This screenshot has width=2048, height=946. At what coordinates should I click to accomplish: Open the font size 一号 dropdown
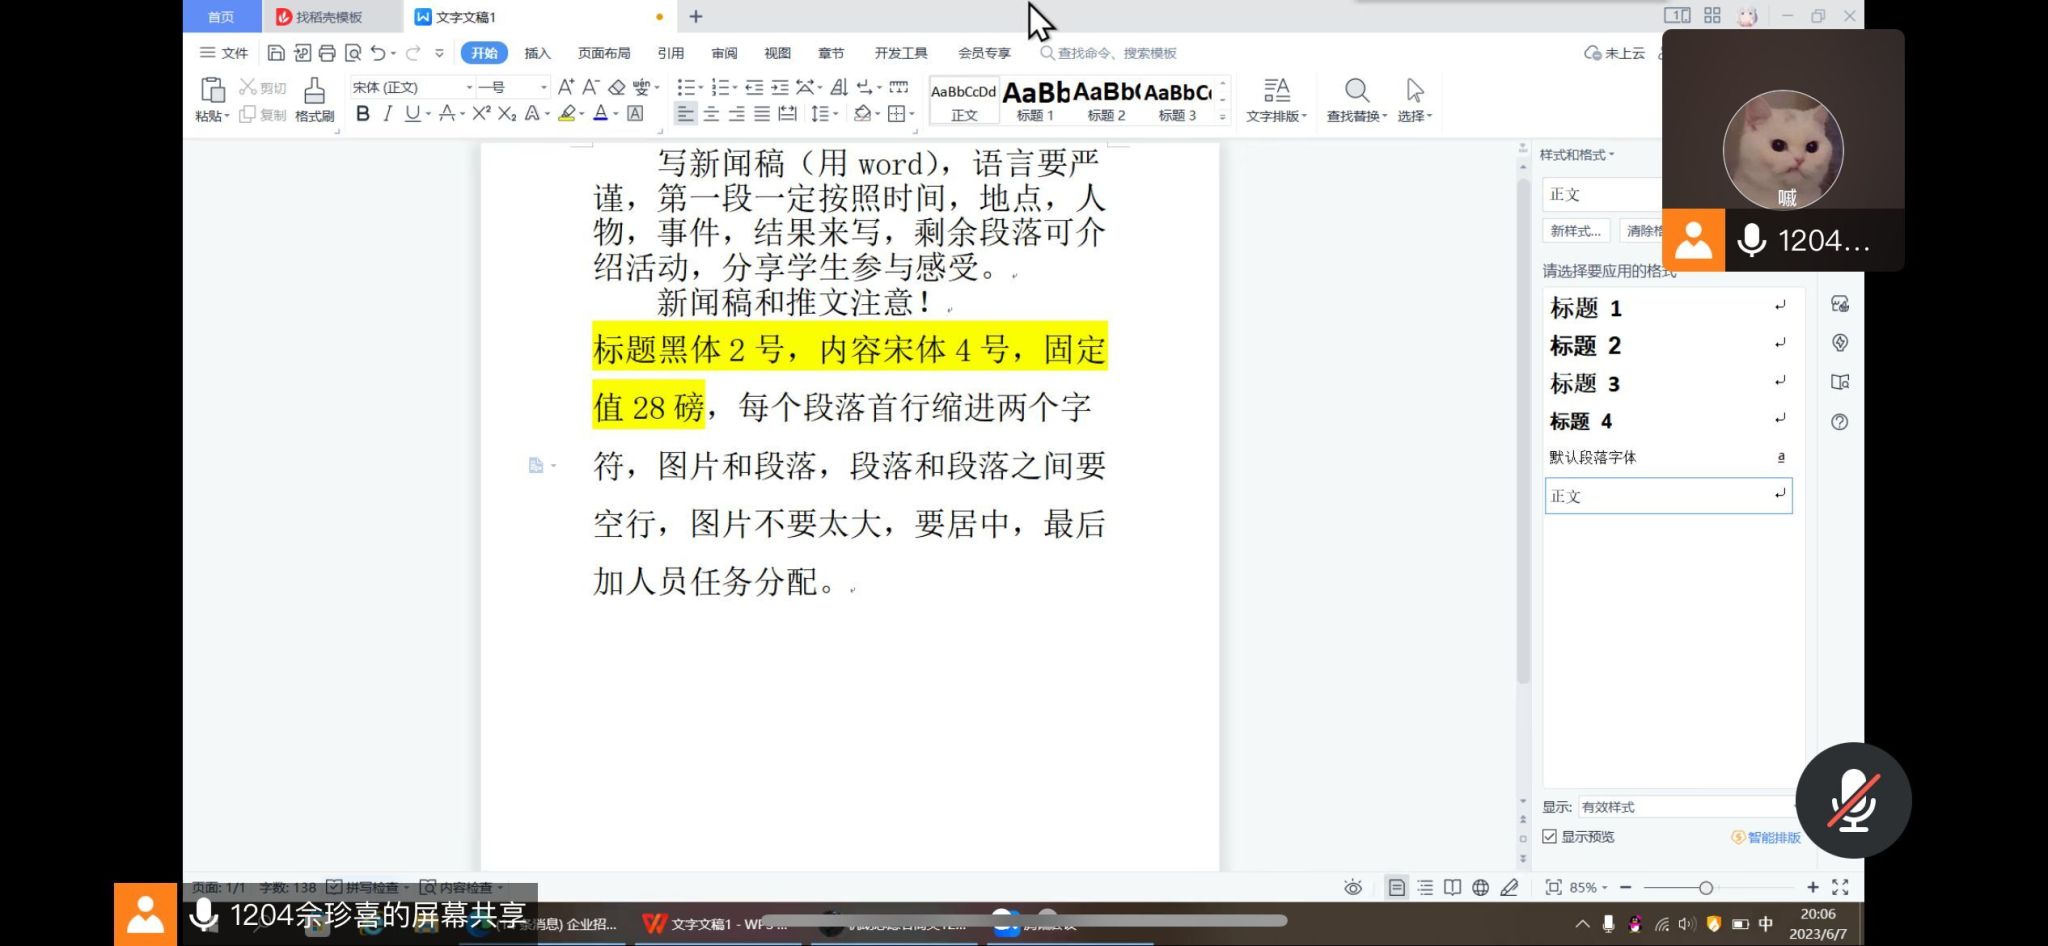click(543, 88)
